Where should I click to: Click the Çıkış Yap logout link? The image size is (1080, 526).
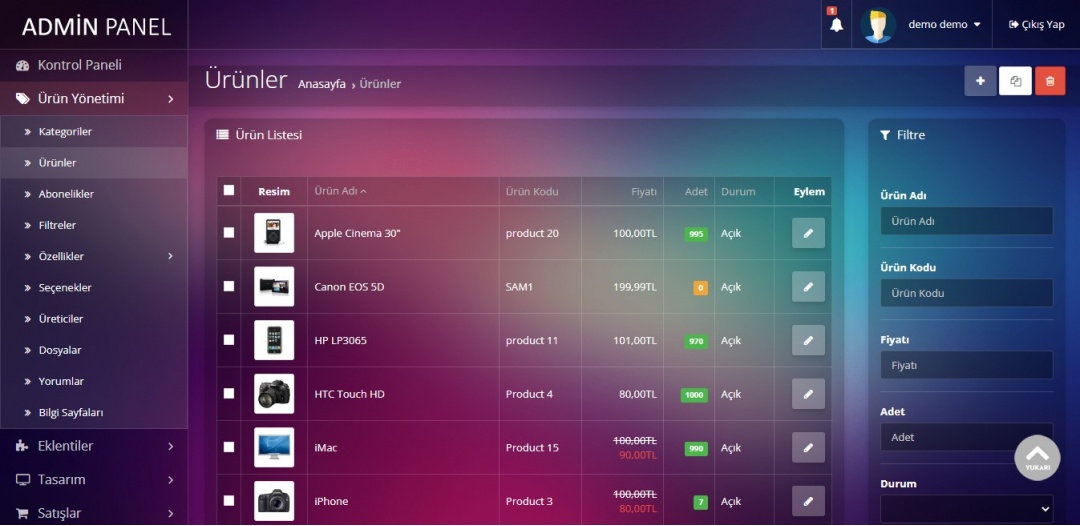pos(1036,24)
